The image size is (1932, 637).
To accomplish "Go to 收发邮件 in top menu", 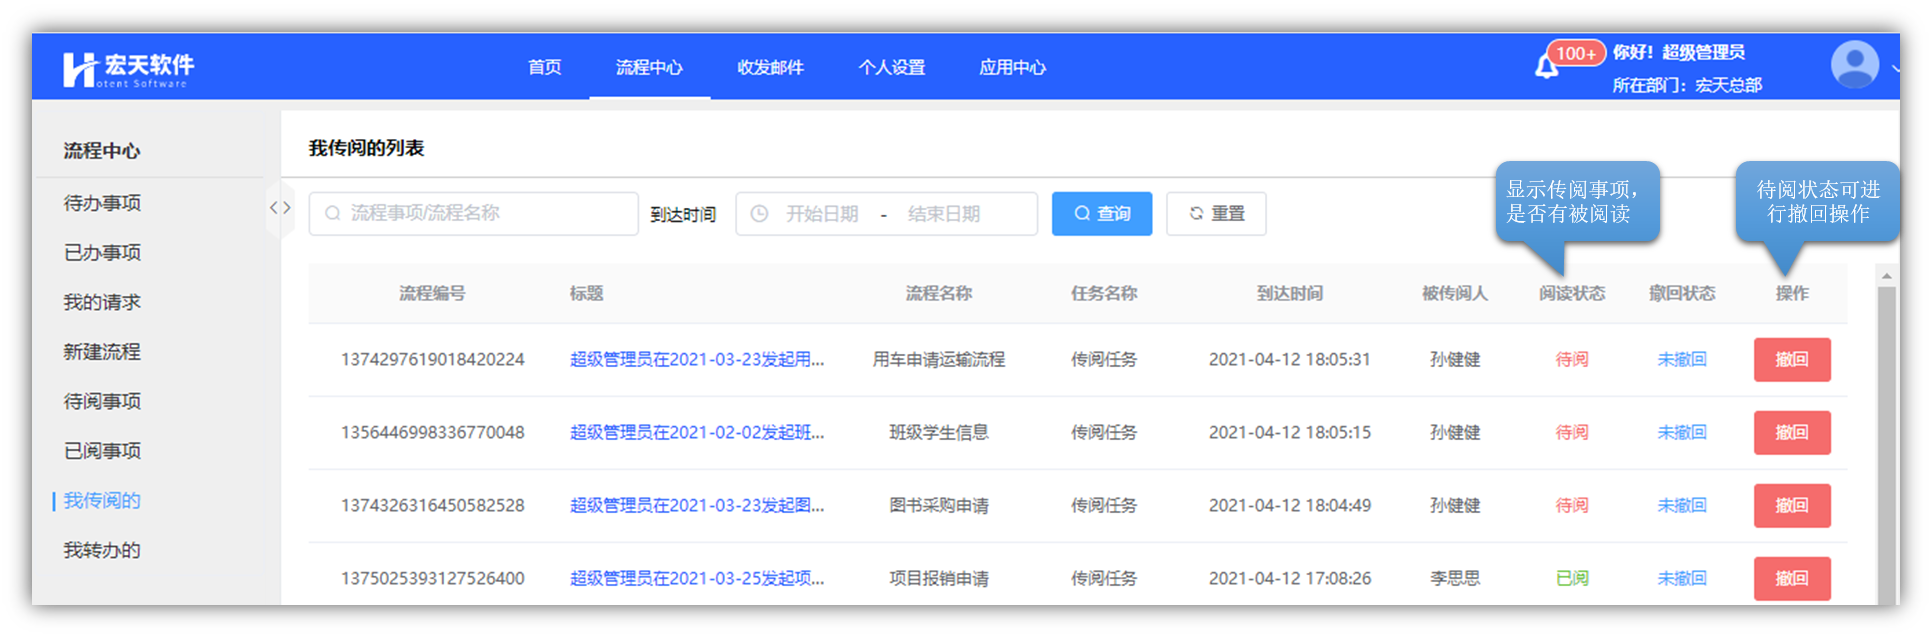I will 770,68.
